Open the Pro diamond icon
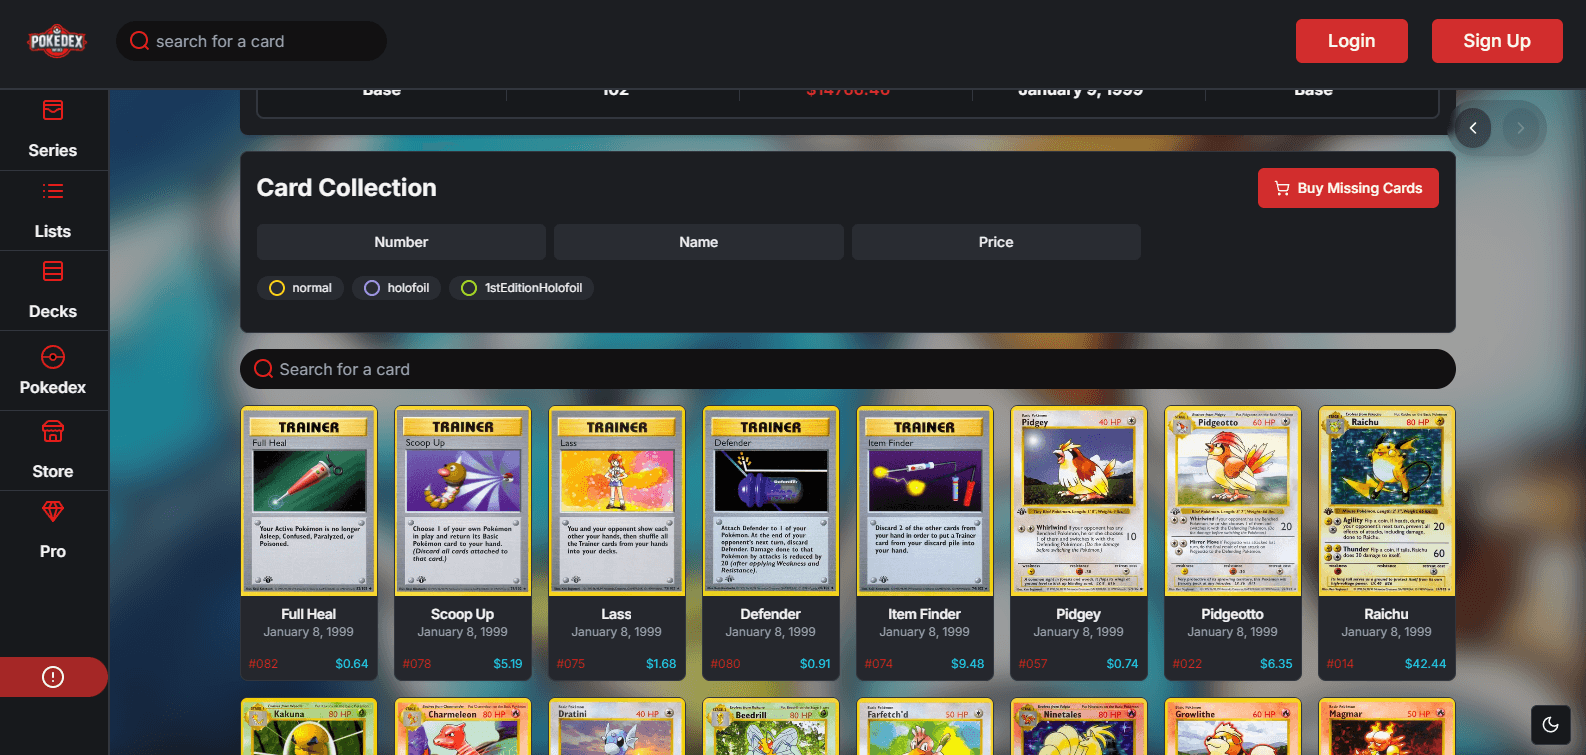 pyautogui.click(x=53, y=511)
